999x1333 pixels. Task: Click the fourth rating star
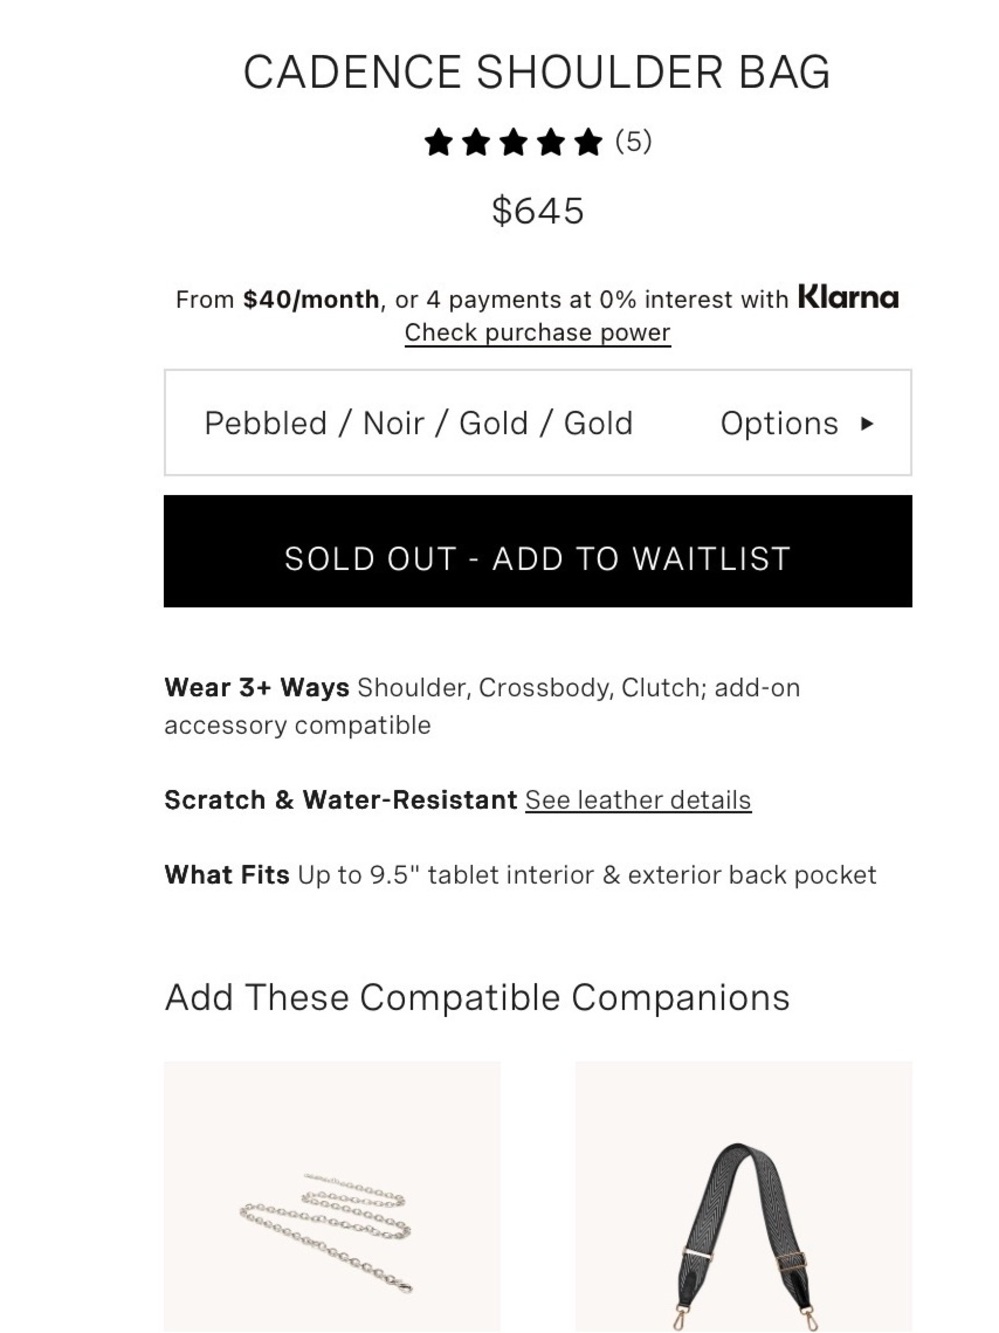(551, 143)
